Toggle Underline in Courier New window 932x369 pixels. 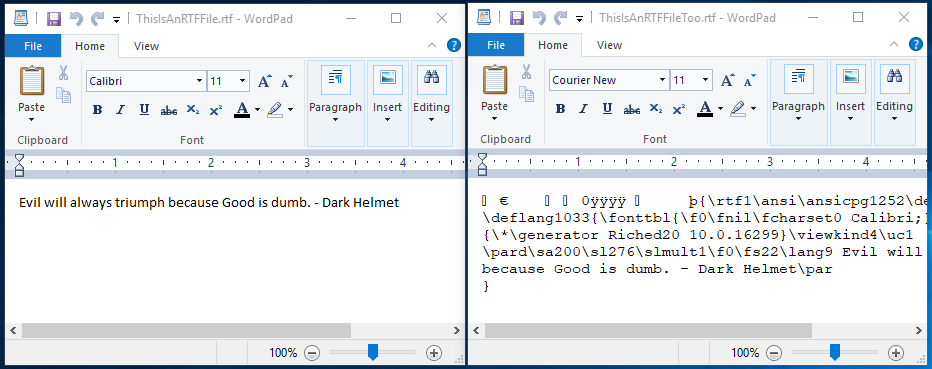(x=607, y=109)
